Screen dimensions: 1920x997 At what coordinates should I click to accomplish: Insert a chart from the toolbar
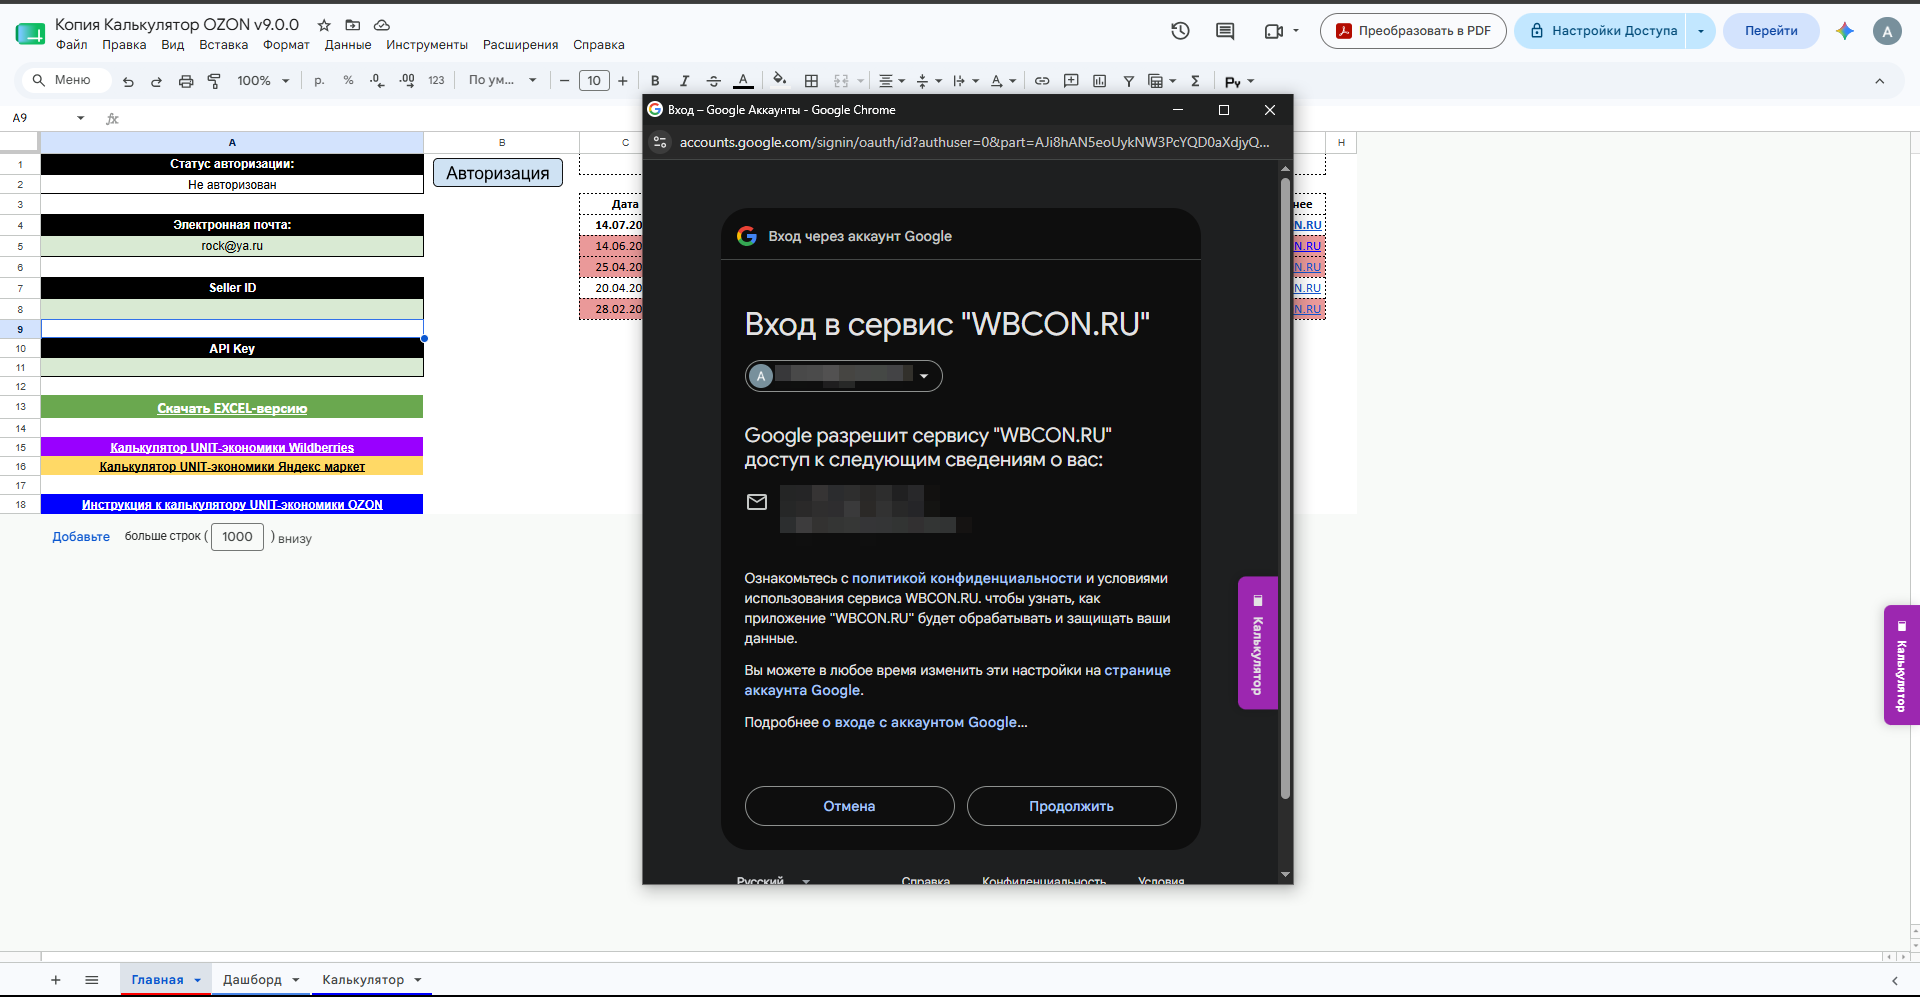(x=1100, y=81)
